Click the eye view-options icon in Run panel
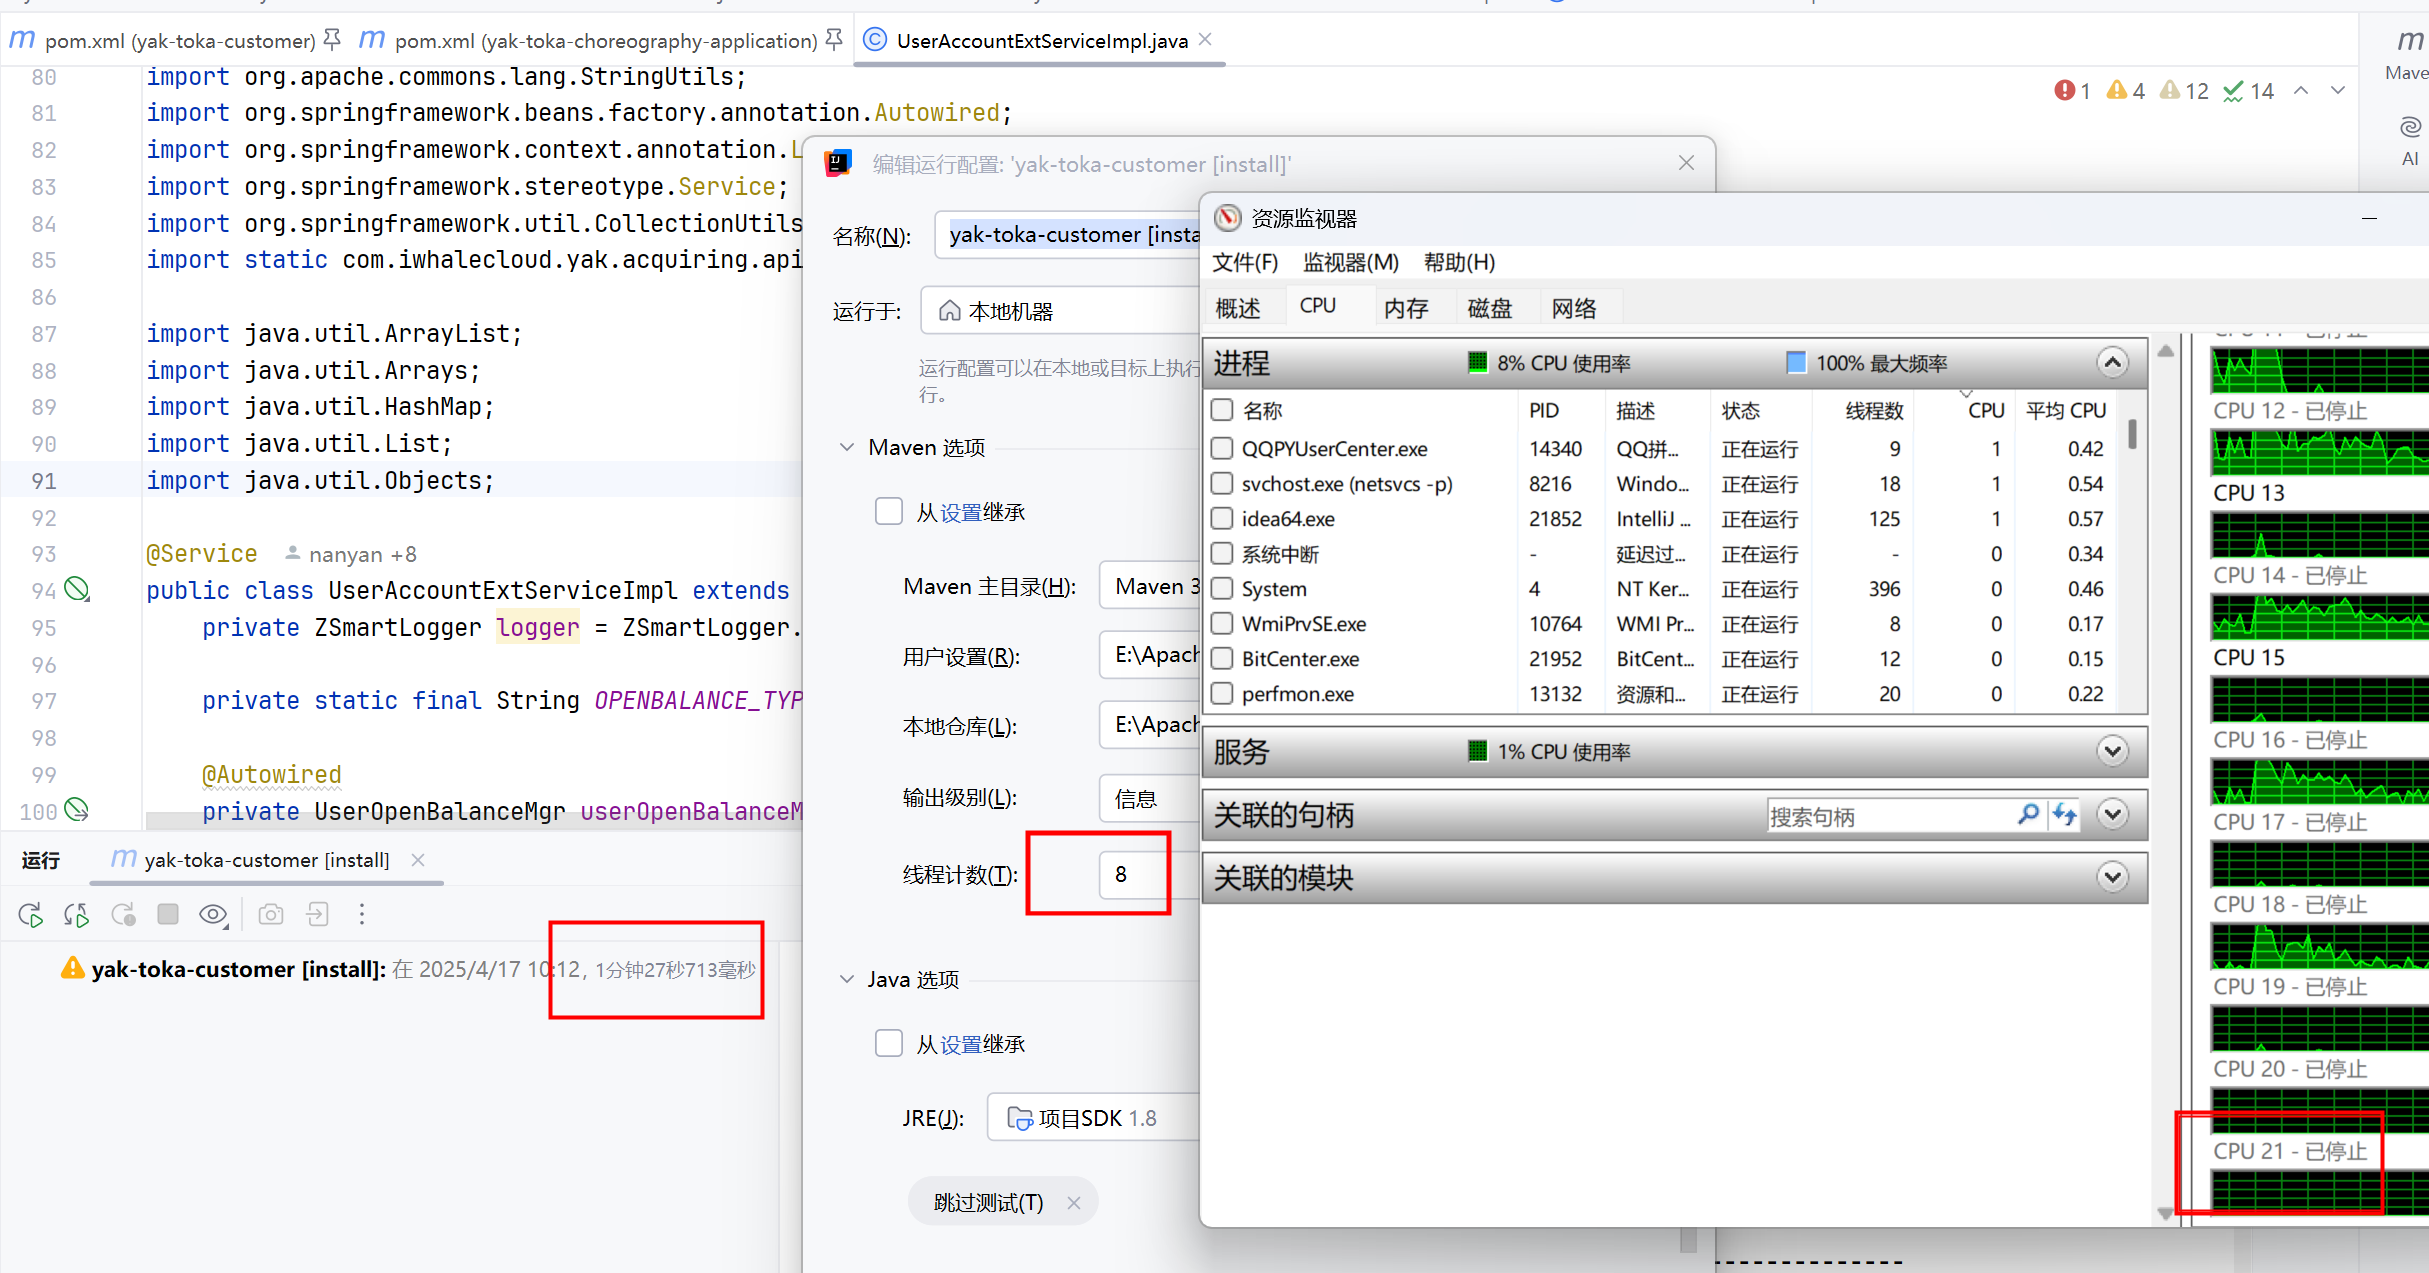2429x1273 pixels. 213,914
